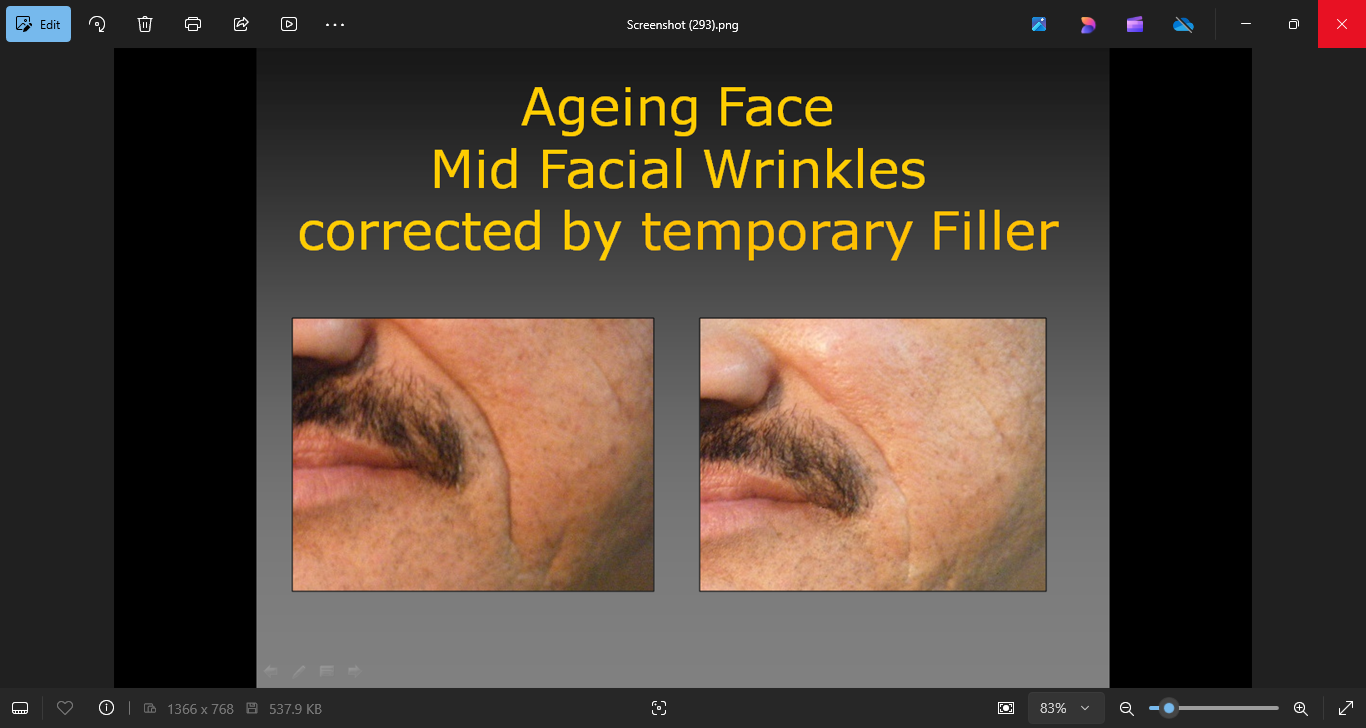Click the Edit image button
1366x728 pixels.
tap(39, 24)
